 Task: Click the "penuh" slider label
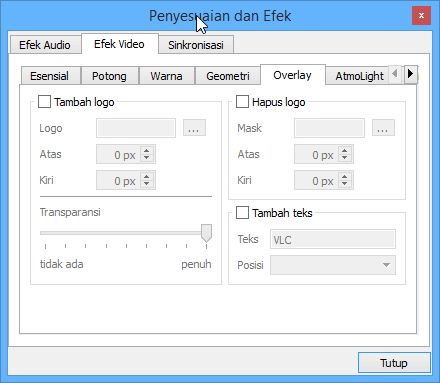coord(196,265)
